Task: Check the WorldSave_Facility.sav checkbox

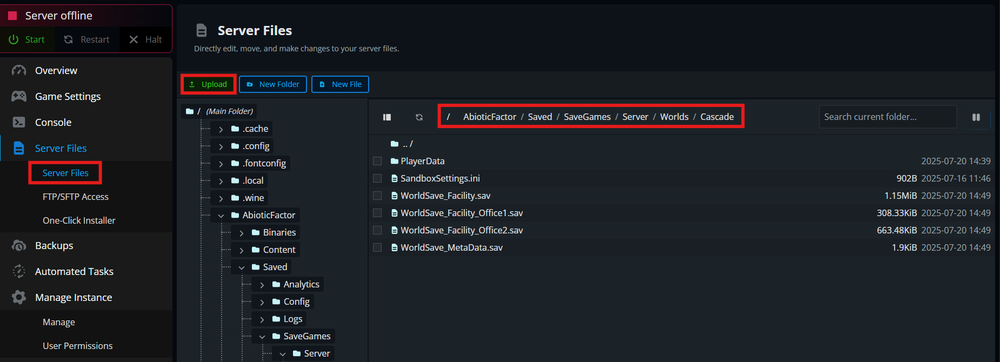Action: coord(378,196)
